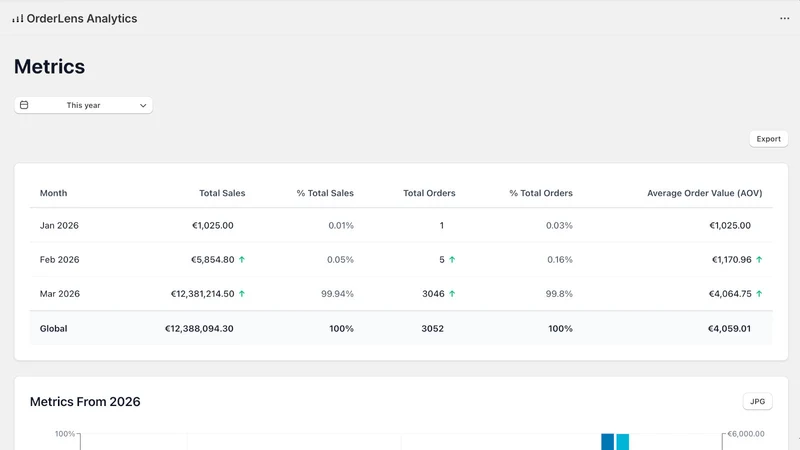The image size is (800, 450).
Task: Click the up arrow next to 5 orders
Action: (x=452, y=260)
